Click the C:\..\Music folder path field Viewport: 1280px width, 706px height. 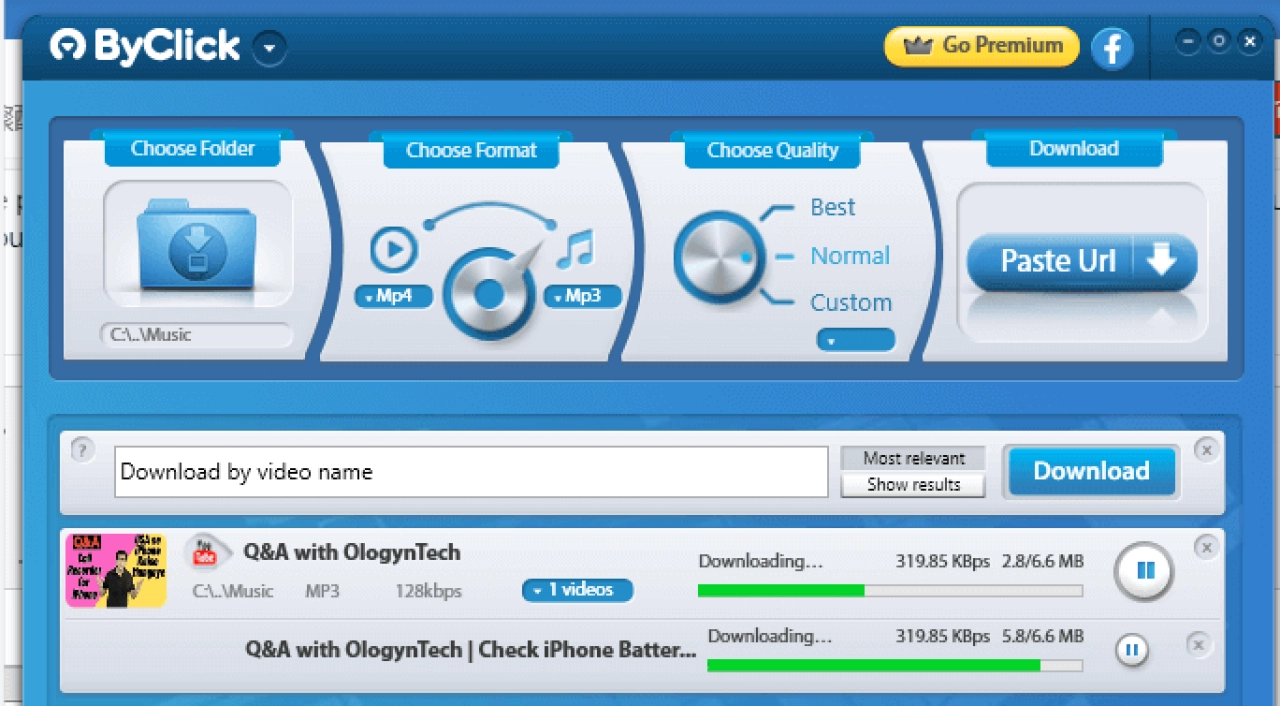click(x=196, y=335)
